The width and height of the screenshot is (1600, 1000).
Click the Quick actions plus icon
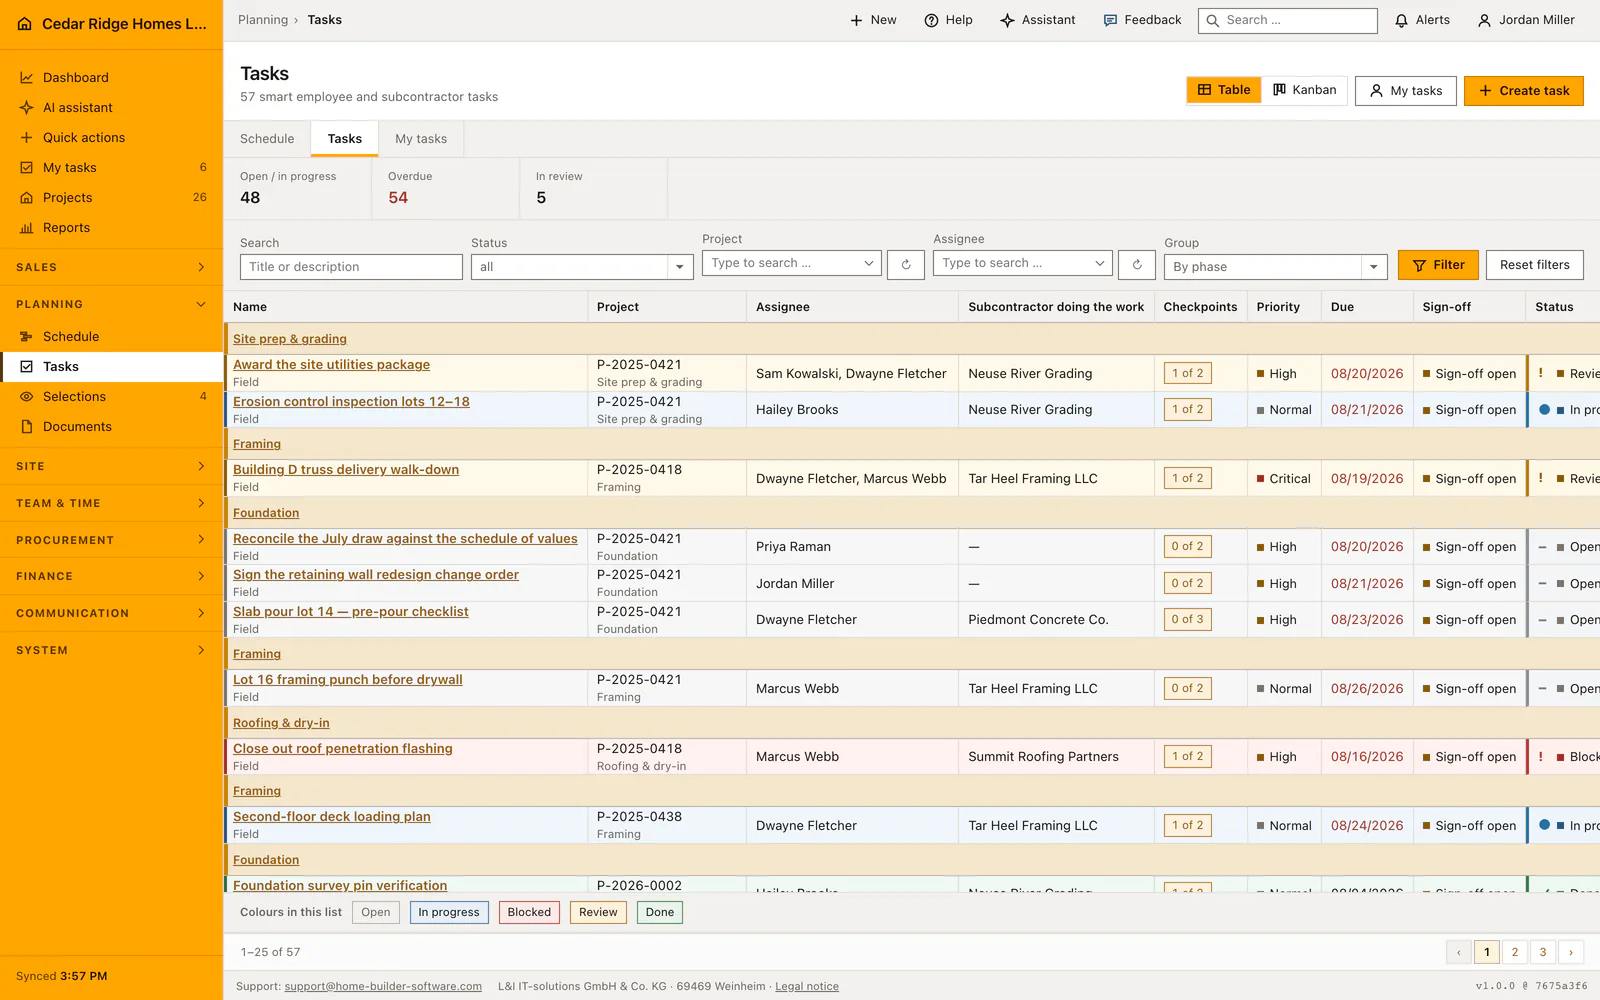(27, 138)
